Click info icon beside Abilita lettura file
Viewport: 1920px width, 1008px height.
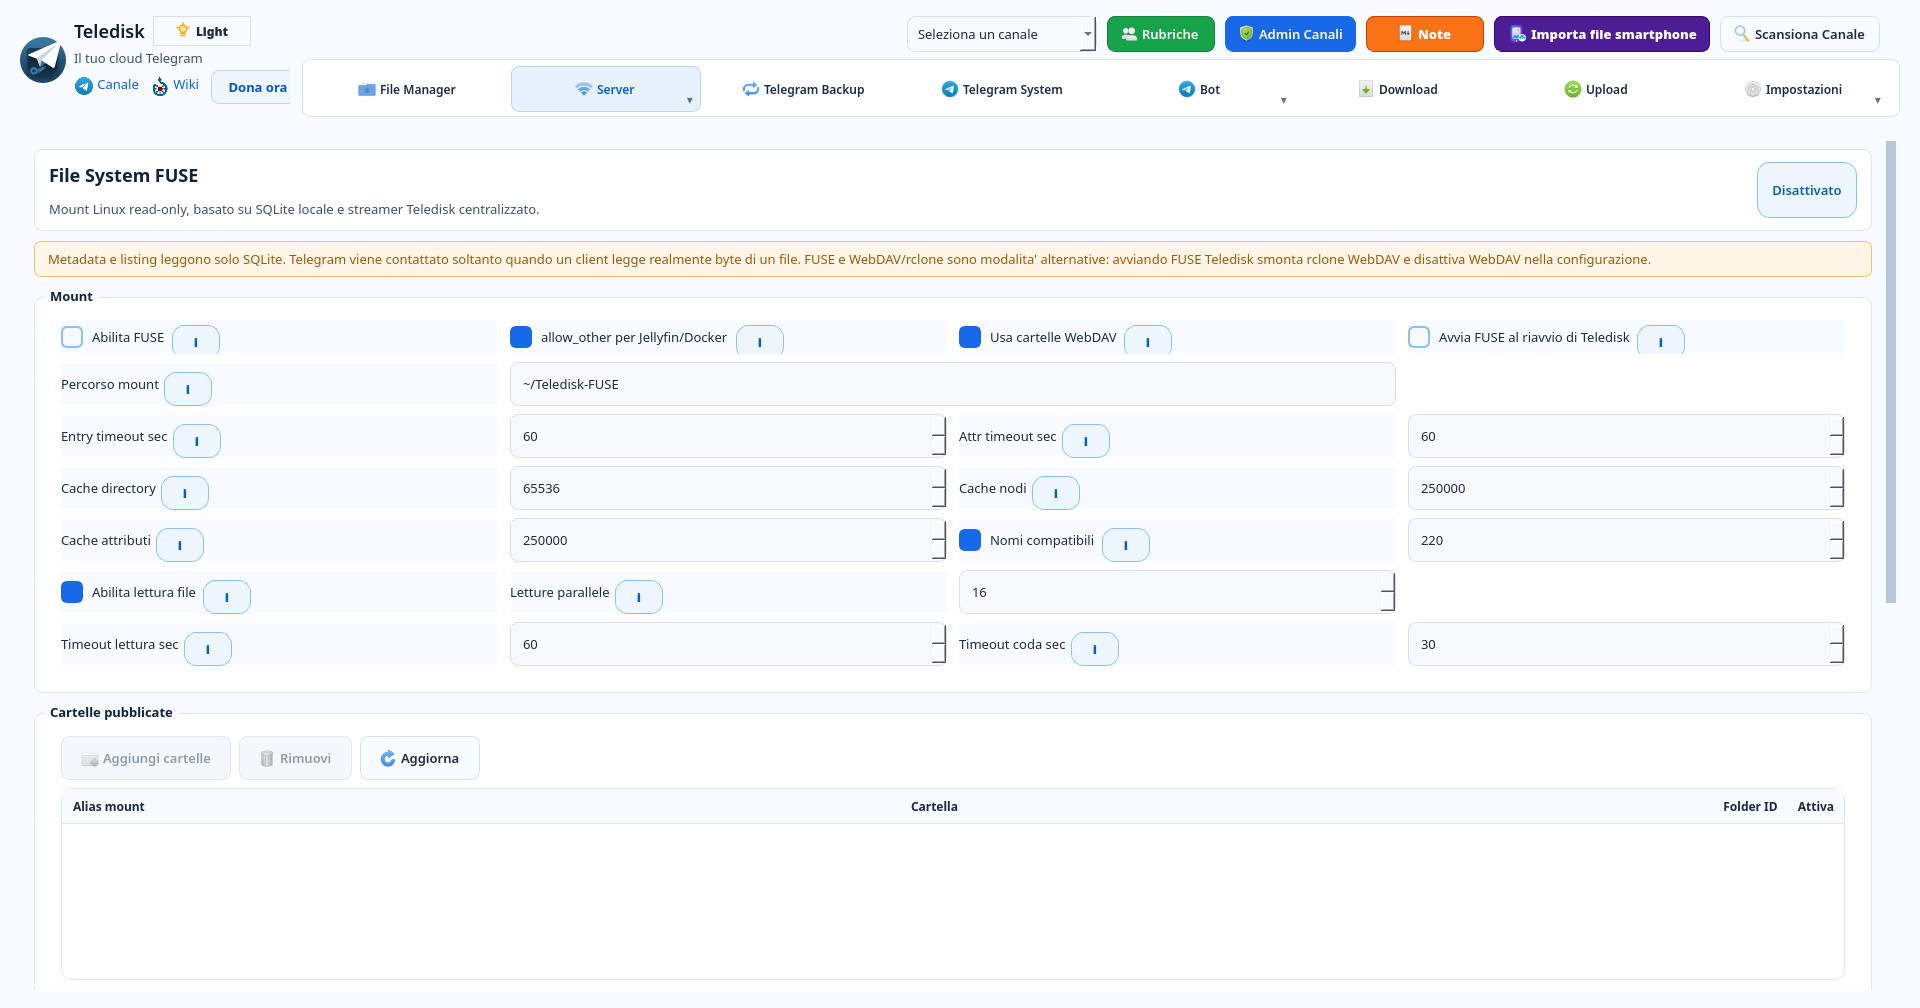(x=227, y=596)
